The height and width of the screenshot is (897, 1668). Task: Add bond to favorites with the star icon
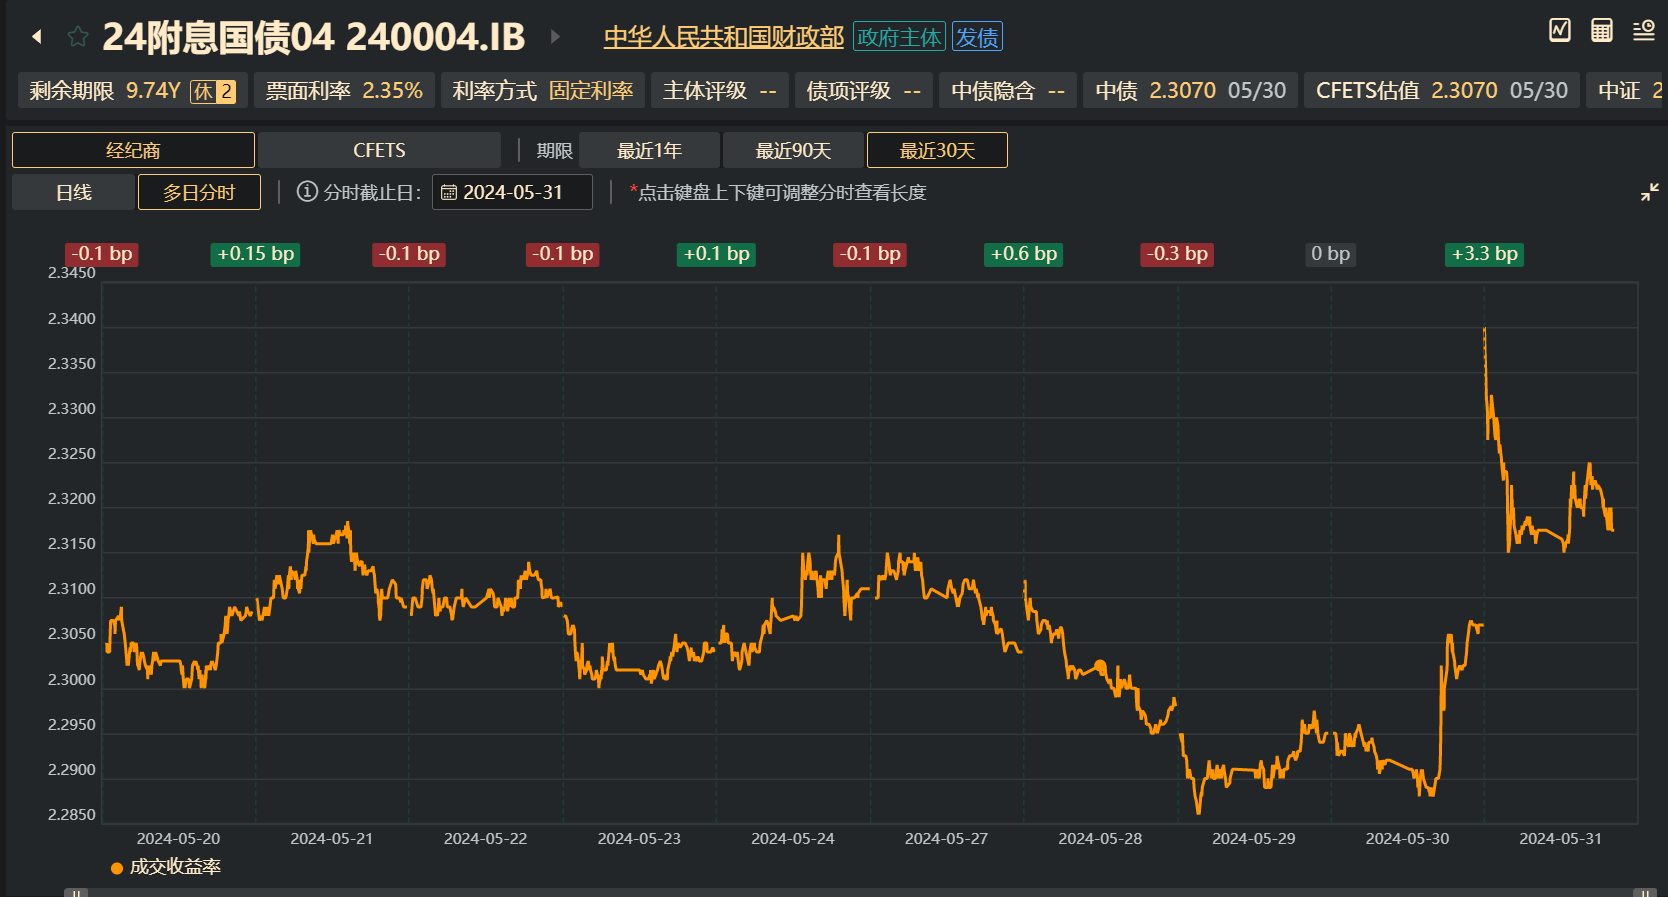(x=77, y=37)
